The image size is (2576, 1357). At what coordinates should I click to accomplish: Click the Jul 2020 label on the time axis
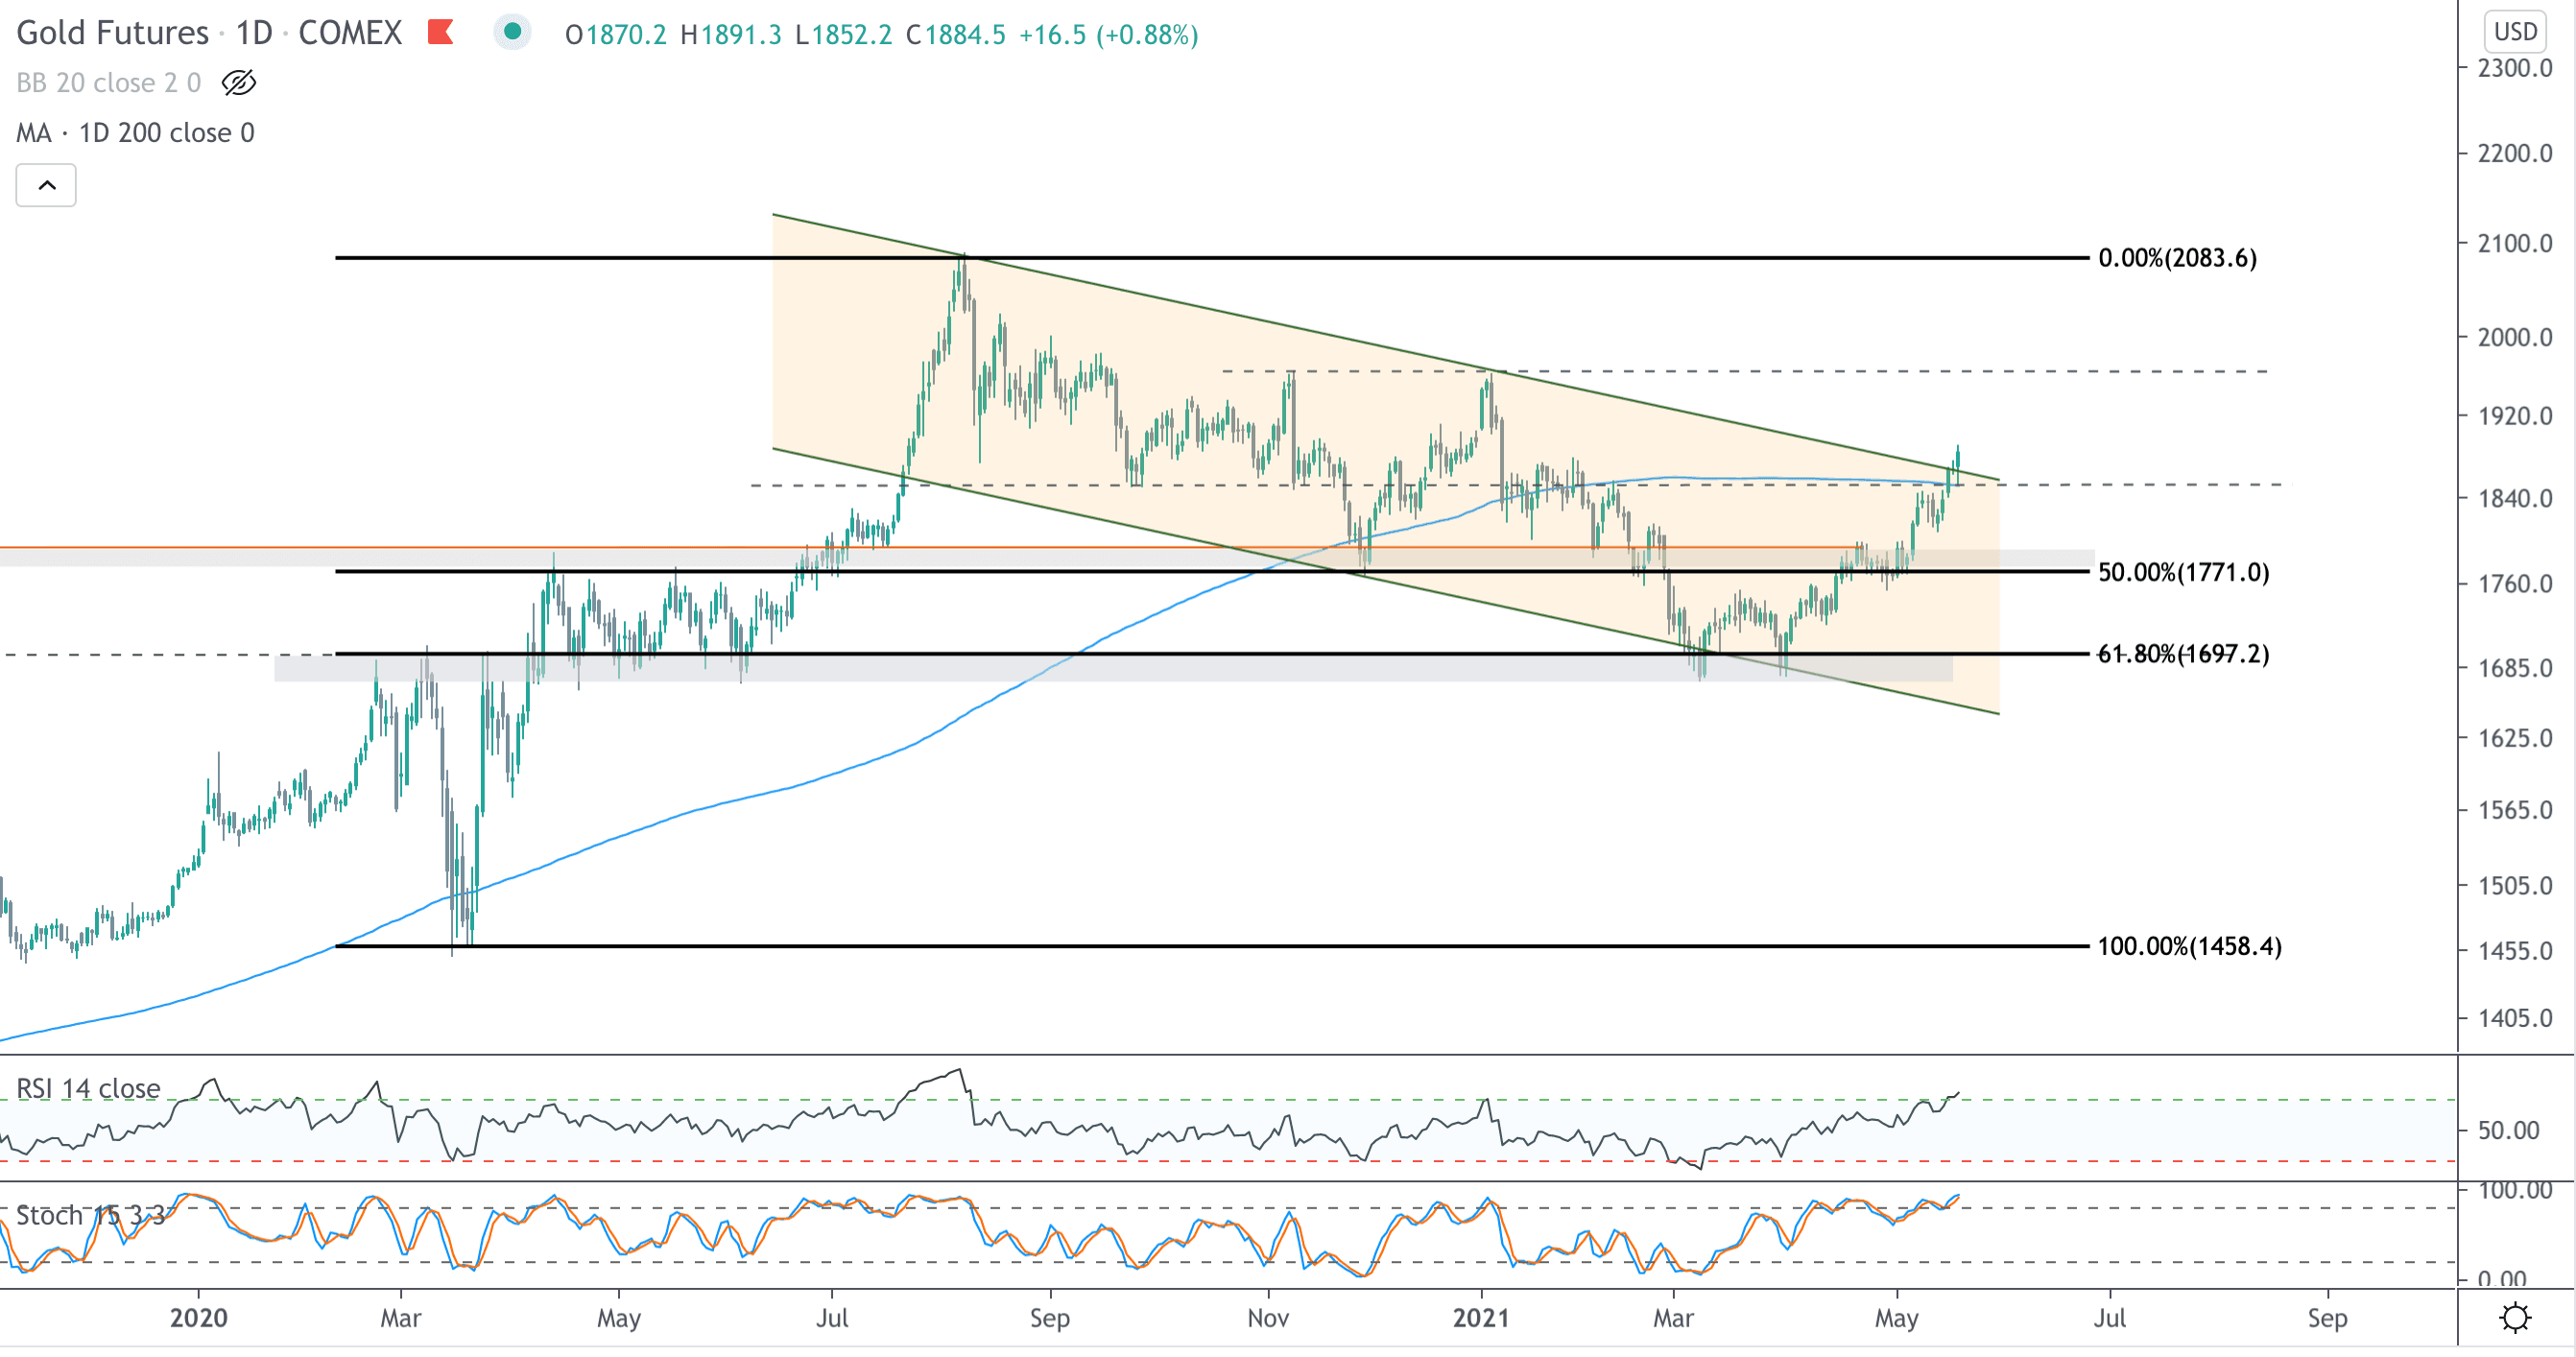[831, 1317]
